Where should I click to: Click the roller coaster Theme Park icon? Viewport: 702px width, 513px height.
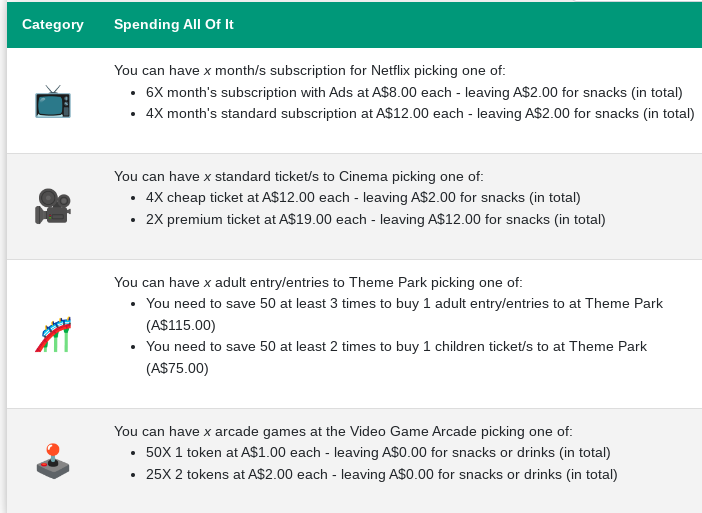(x=52, y=334)
